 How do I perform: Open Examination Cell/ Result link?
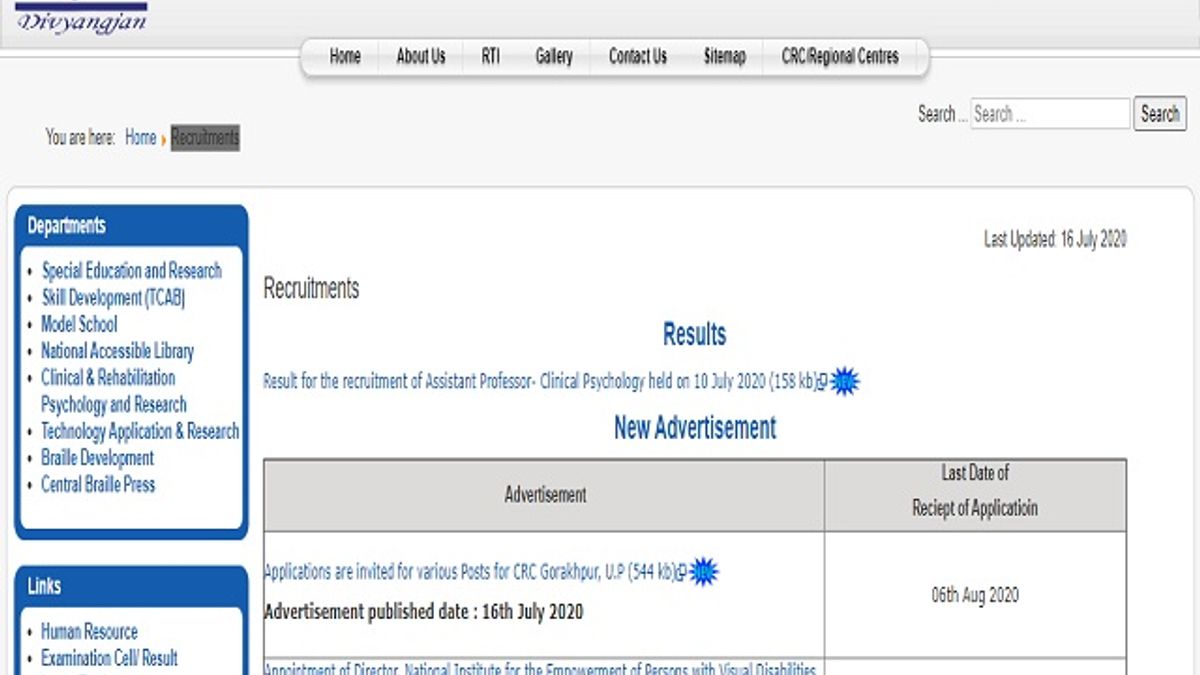pos(109,659)
